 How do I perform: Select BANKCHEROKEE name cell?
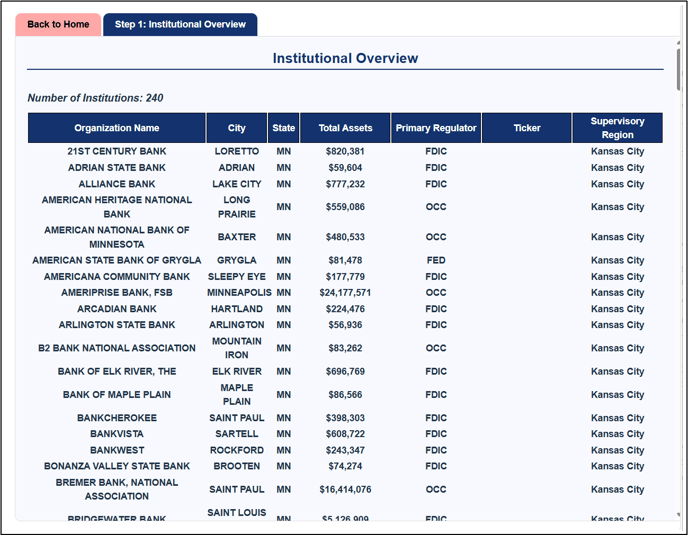coord(117,418)
